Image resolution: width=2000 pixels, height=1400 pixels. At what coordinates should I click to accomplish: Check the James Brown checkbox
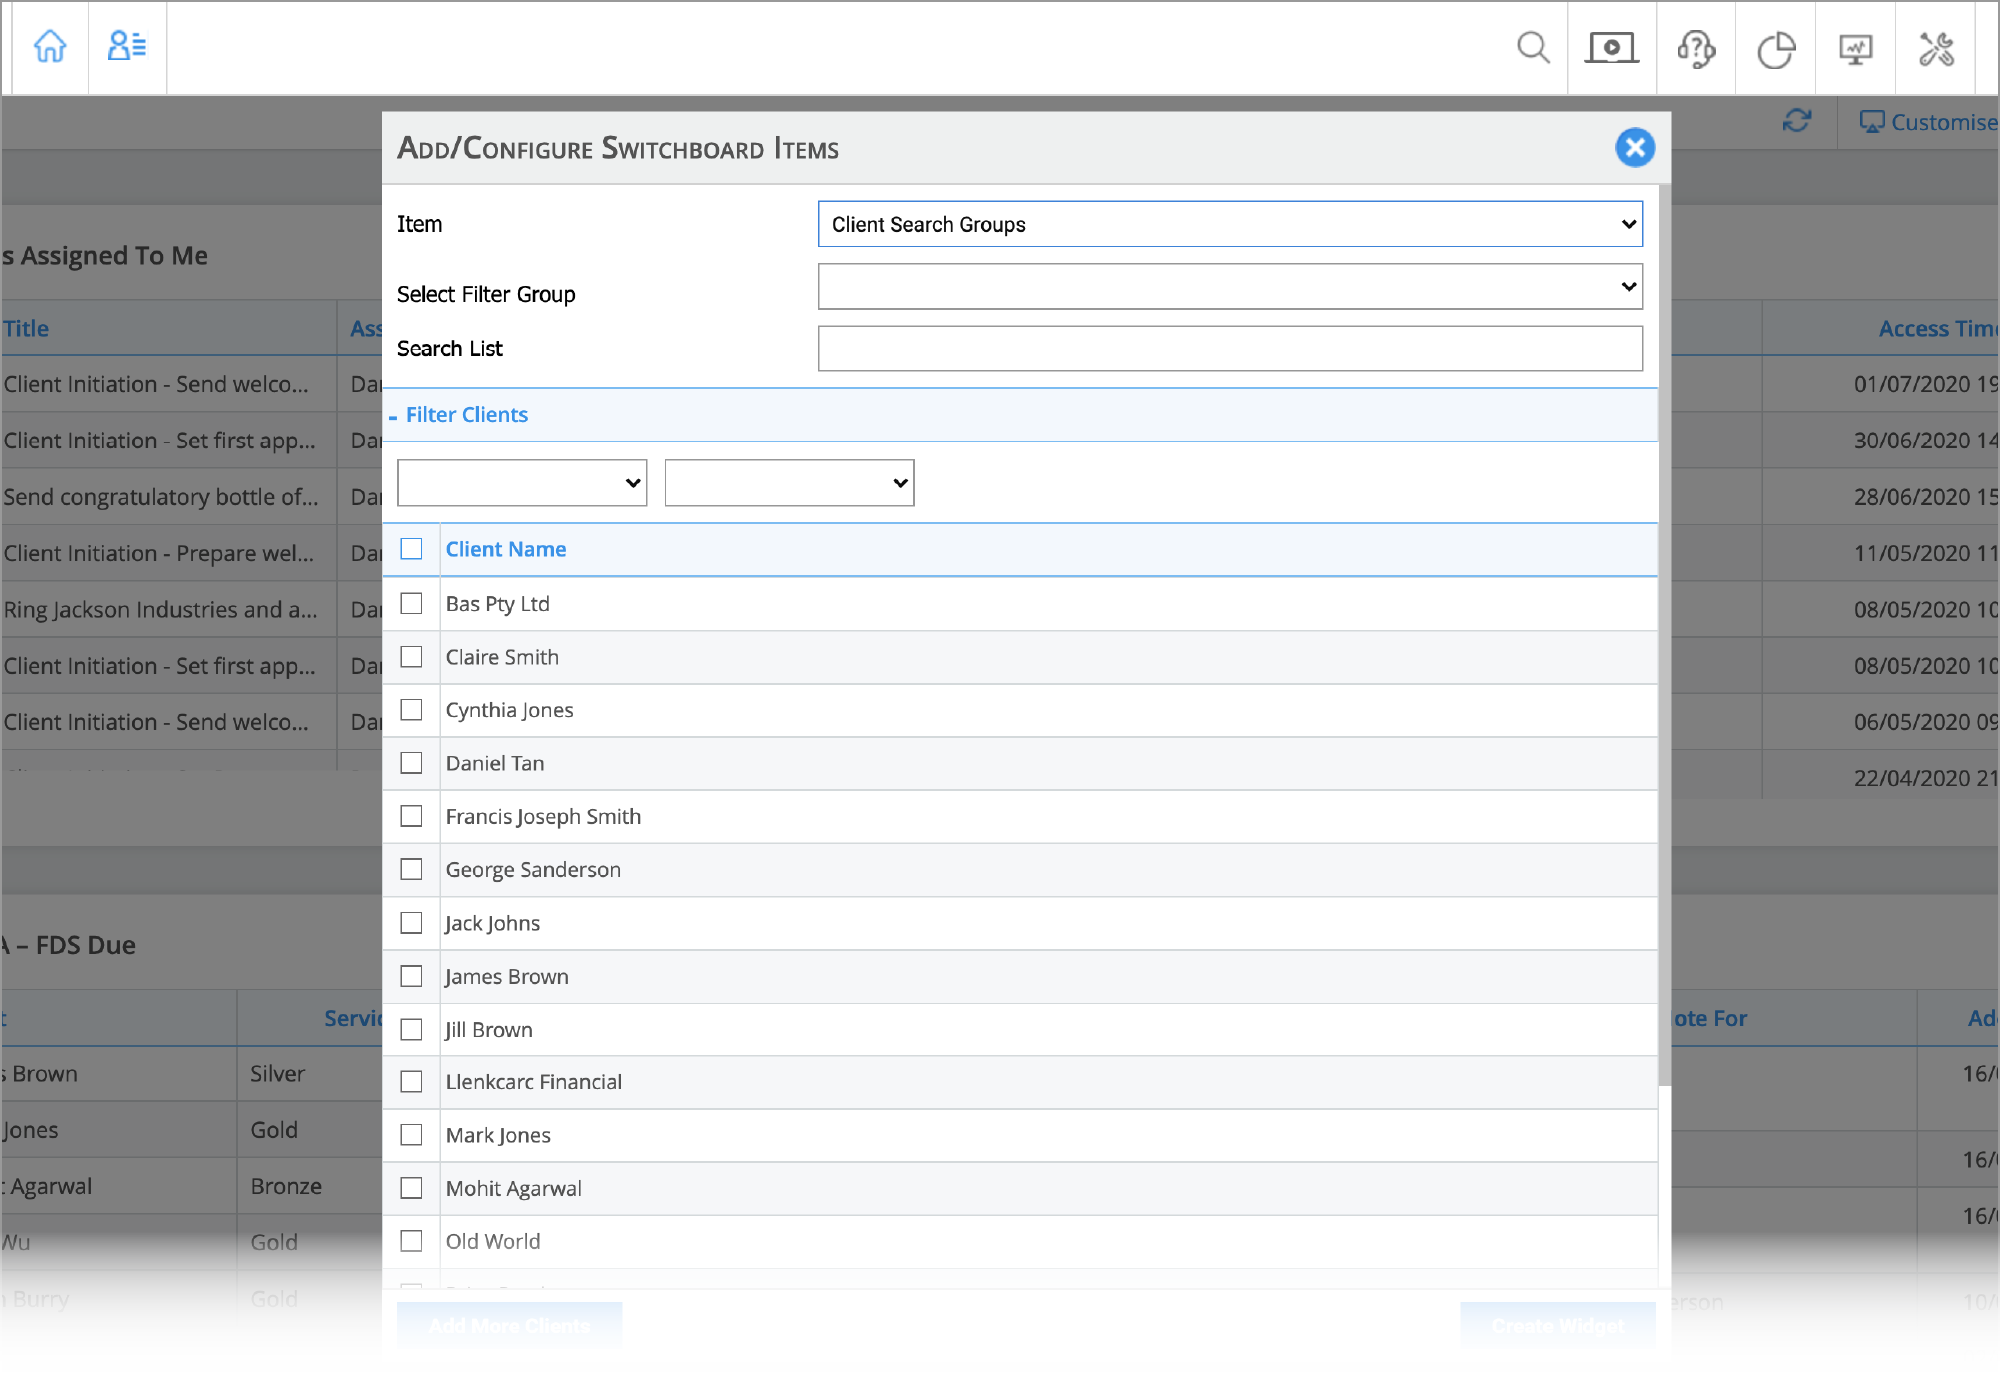[x=411, y=976]
